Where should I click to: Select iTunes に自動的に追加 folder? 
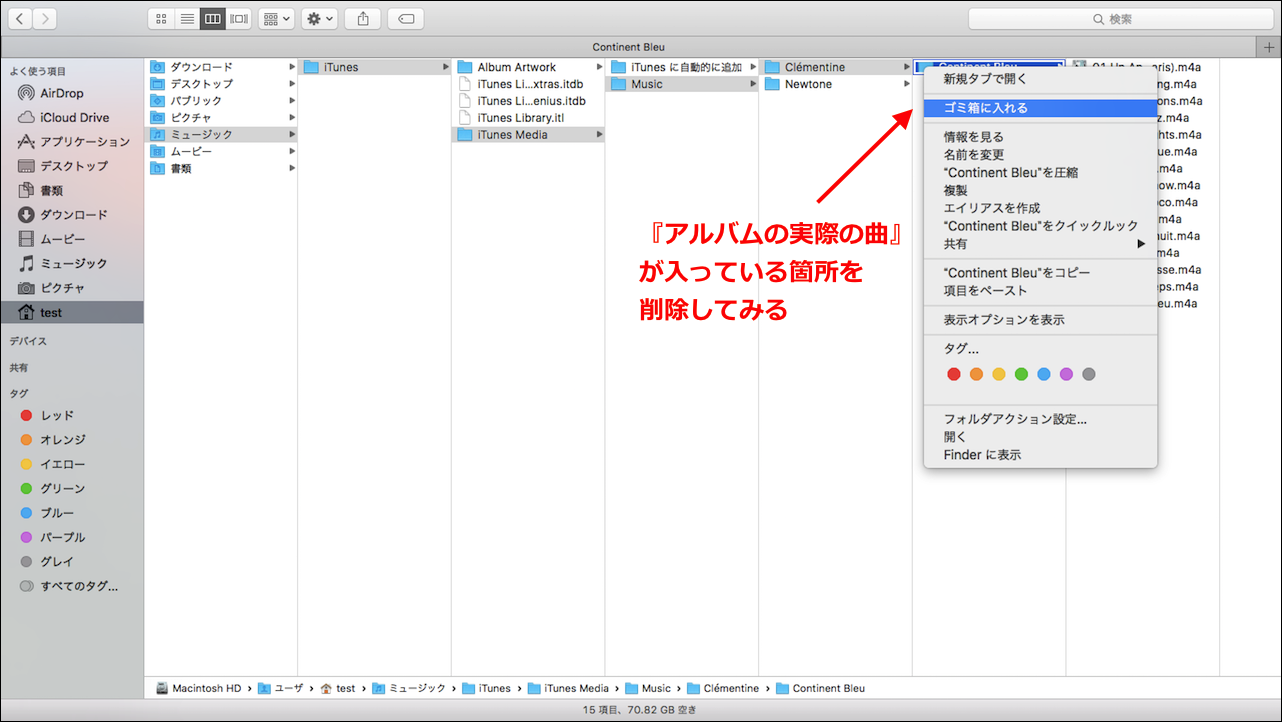pyautogui.click(x=681, y=67)
